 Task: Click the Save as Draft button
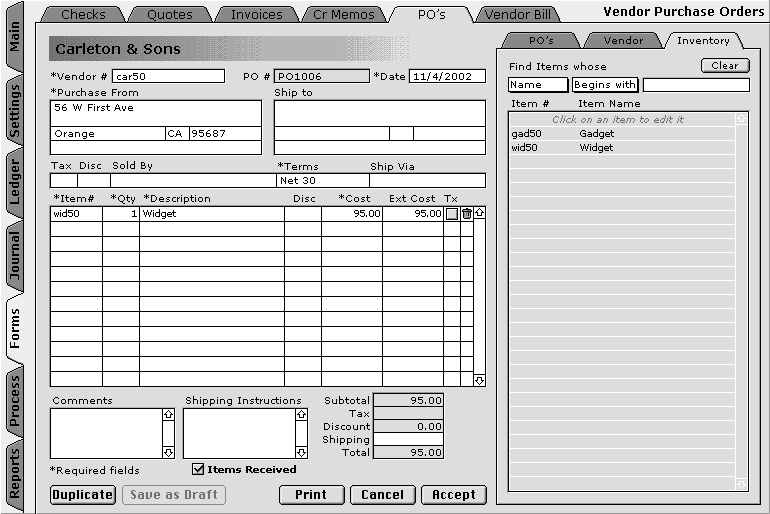tap(174, 494)
